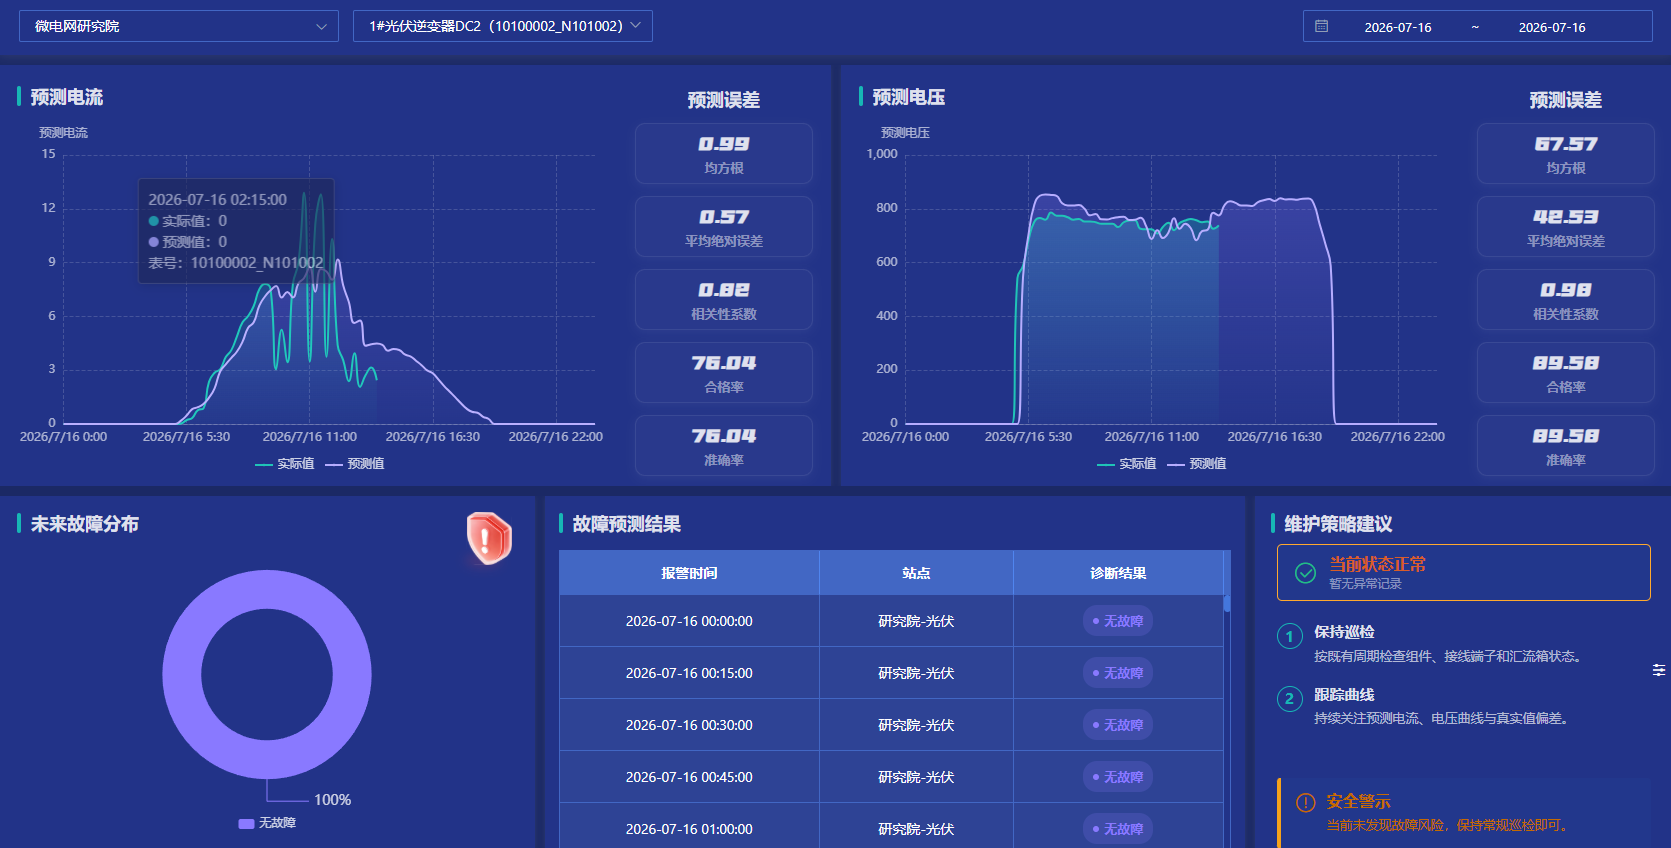The image size is (1671, 848).
Task: Click the red shield alert icon
Action: (489, 538)
